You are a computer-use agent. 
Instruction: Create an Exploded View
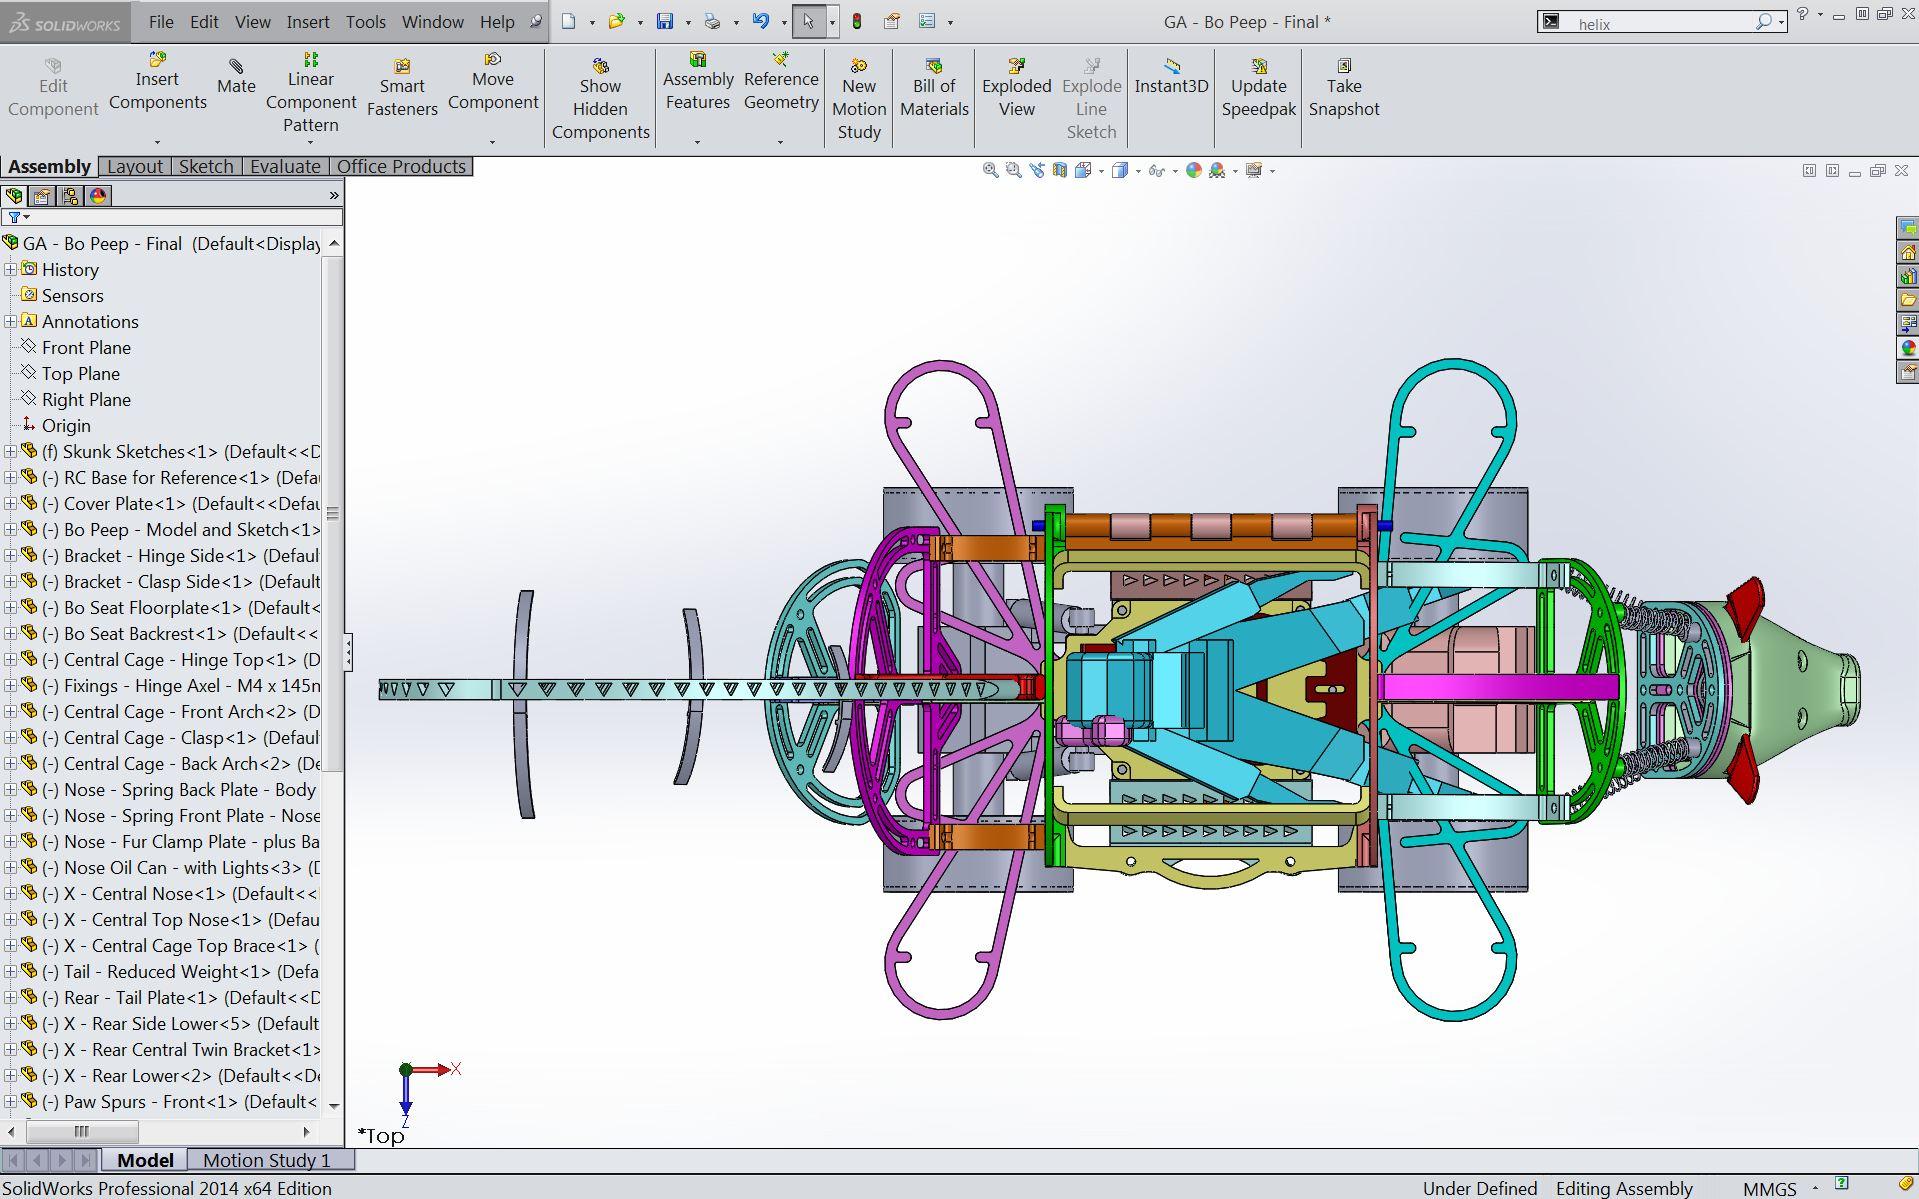pos(1017,87)
